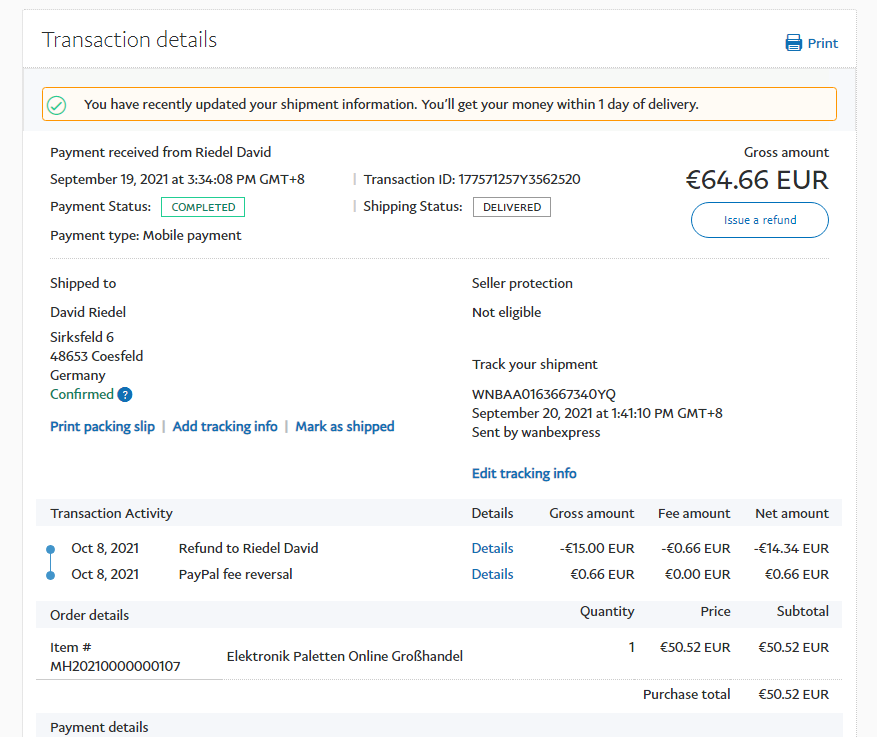Click the shipment updated notification banner
877x737 pixels.
pos(440,104)
